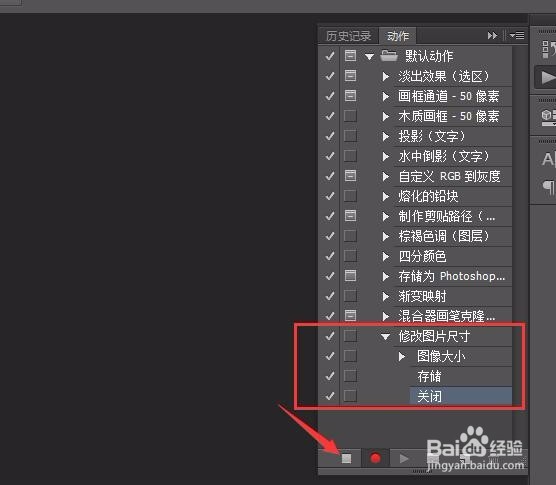Screen dimensions: 556x485
Task: Enable the empty dialog box for 棕褐色调（图层）
Action: point(350,235)
